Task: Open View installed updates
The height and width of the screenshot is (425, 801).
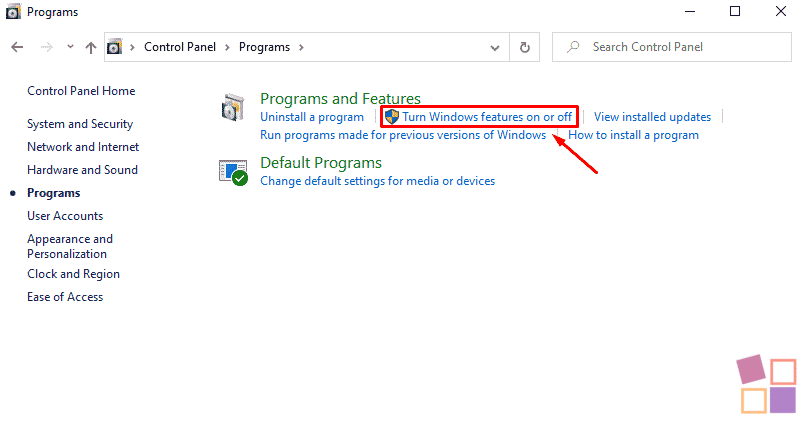Action: (652, 117)
